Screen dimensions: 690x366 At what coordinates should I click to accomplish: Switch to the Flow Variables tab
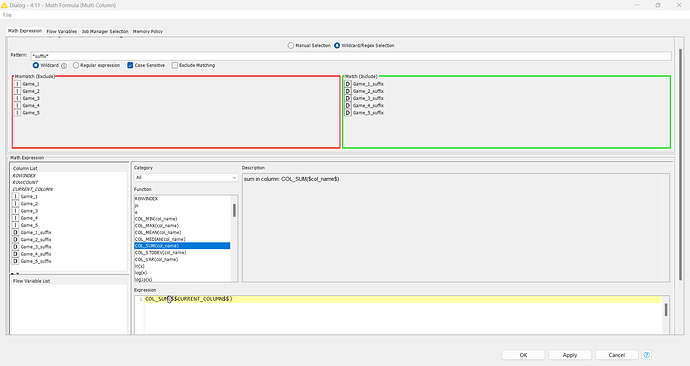pyautogui.click(x=62, y=31)
